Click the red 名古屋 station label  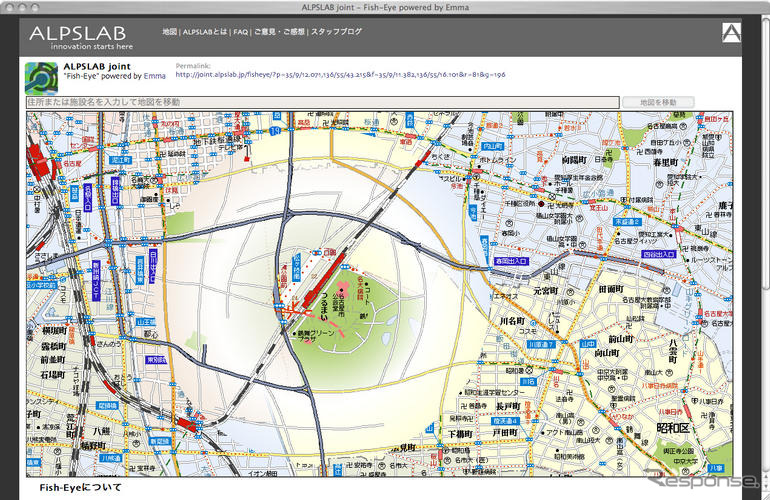pos(72,163)
